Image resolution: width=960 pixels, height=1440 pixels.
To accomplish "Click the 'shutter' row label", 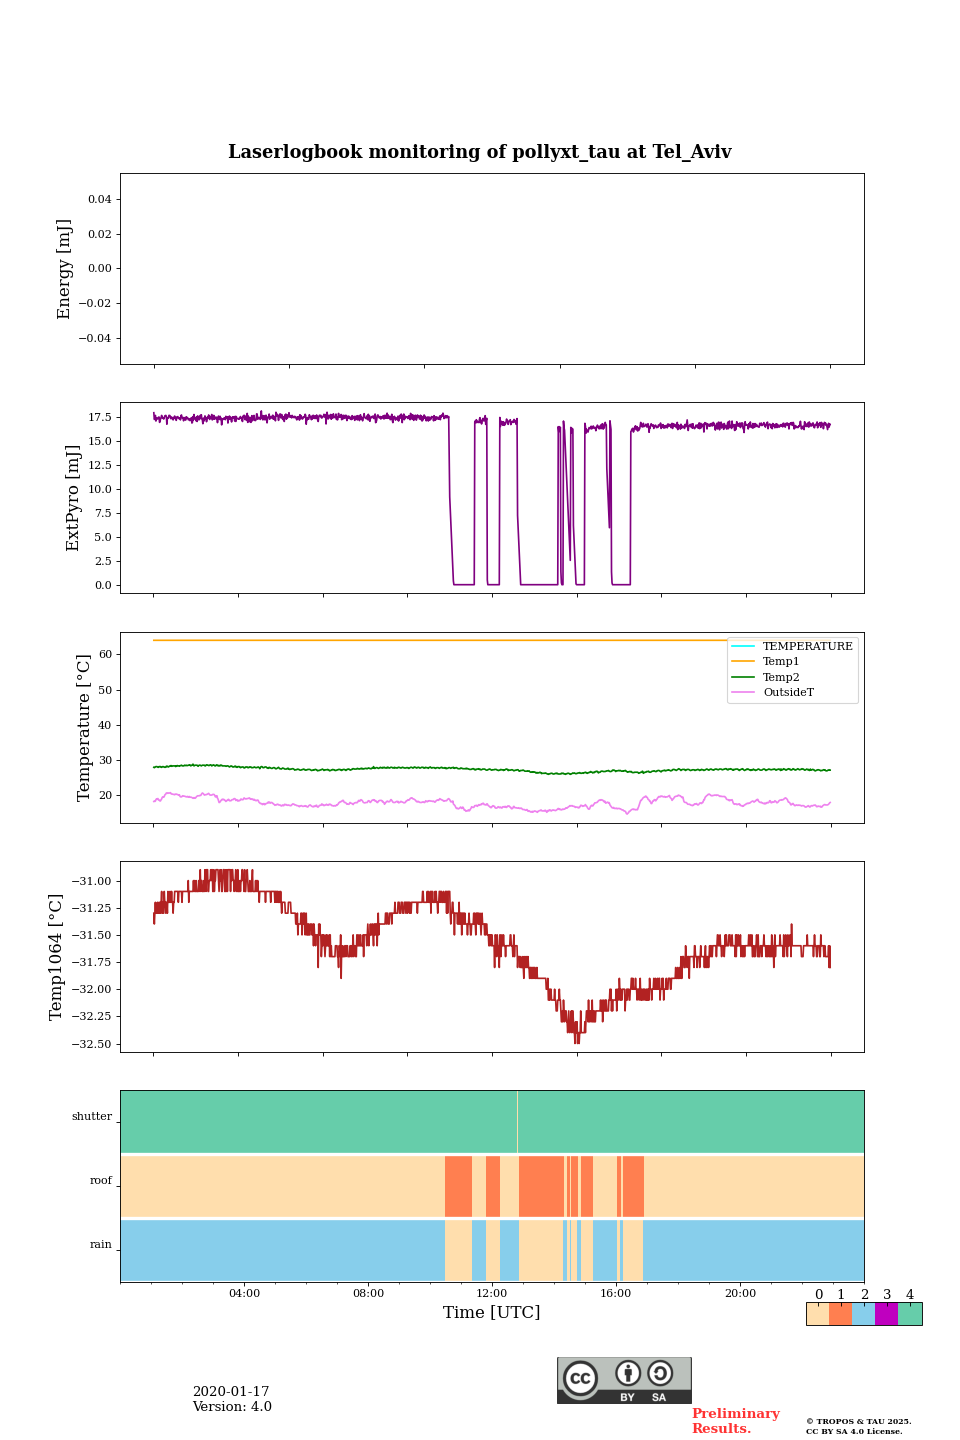I will pos(92,1116).
